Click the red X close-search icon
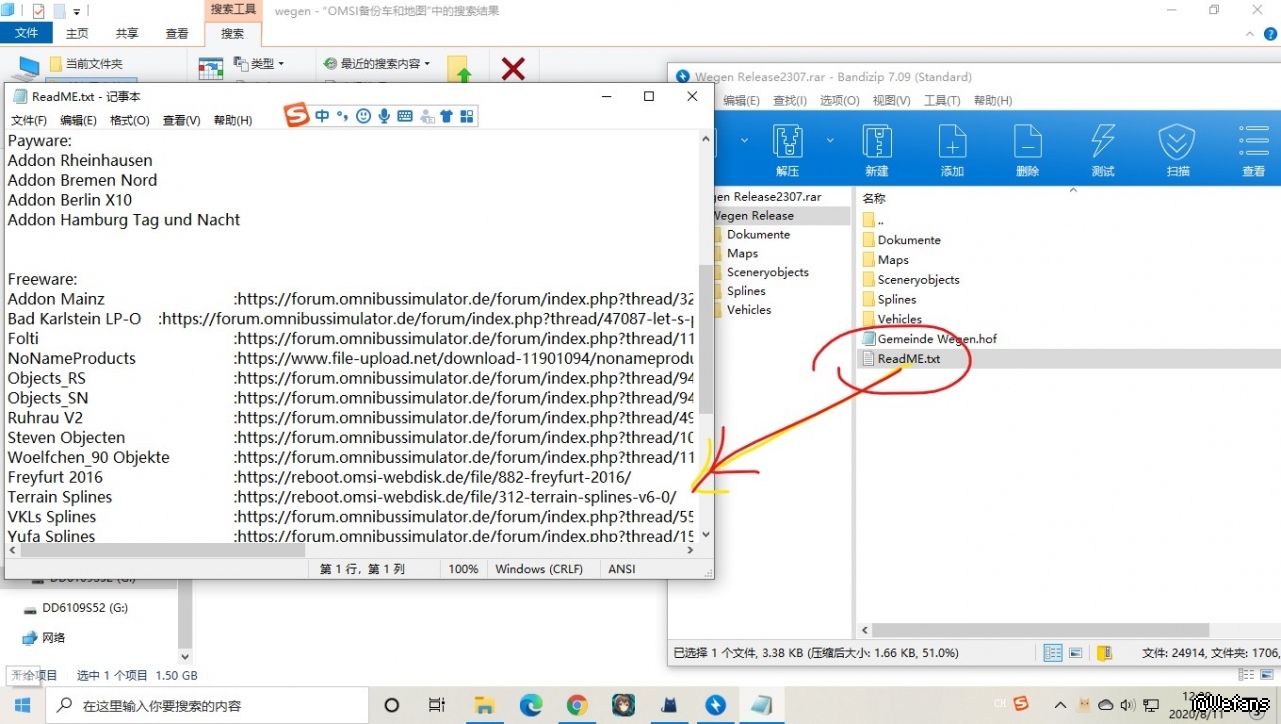The height and width of the screenshot is (724, 1281). click(513, 68)
